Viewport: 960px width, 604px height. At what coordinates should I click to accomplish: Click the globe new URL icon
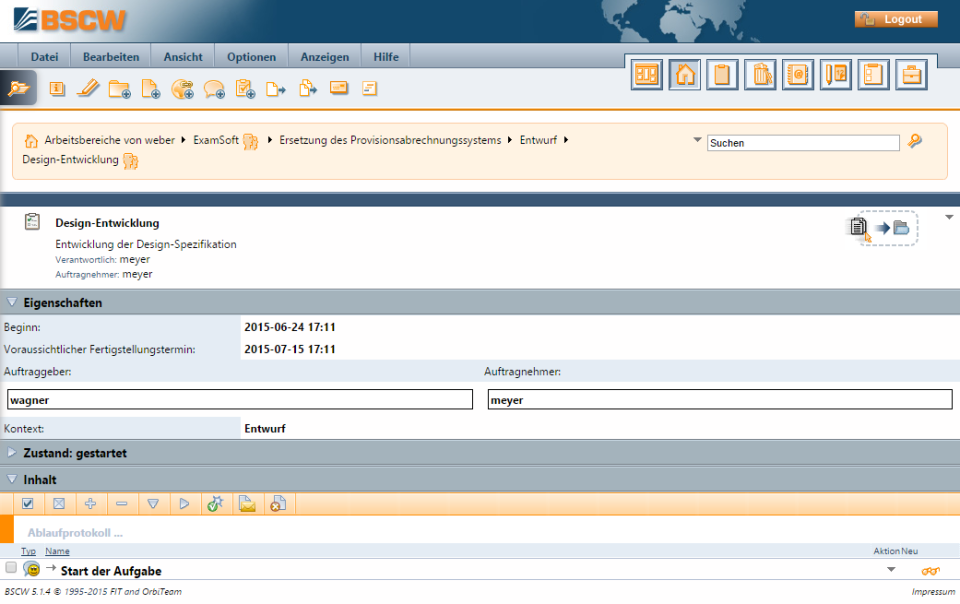tap(182, 89)
